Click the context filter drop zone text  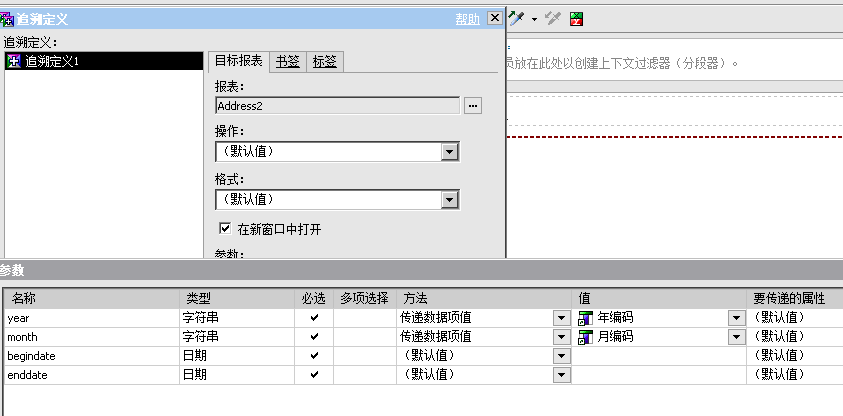[x=623, y=63]
